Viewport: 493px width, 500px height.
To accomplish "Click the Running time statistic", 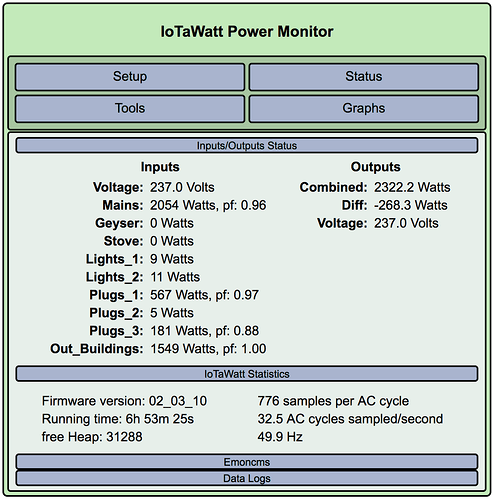I will (x=118, y=419).
